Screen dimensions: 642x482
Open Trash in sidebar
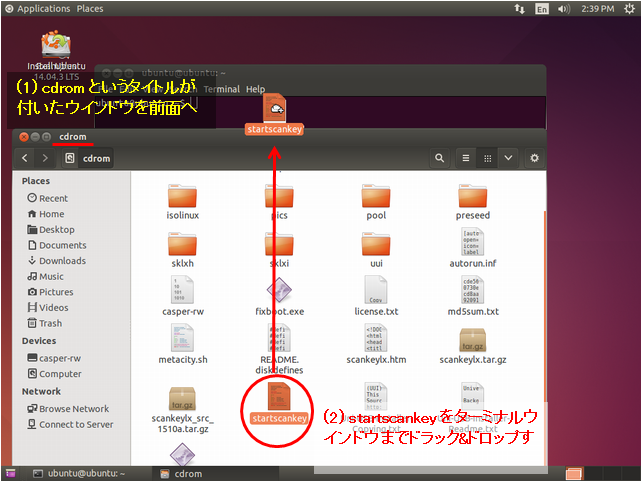45,323
